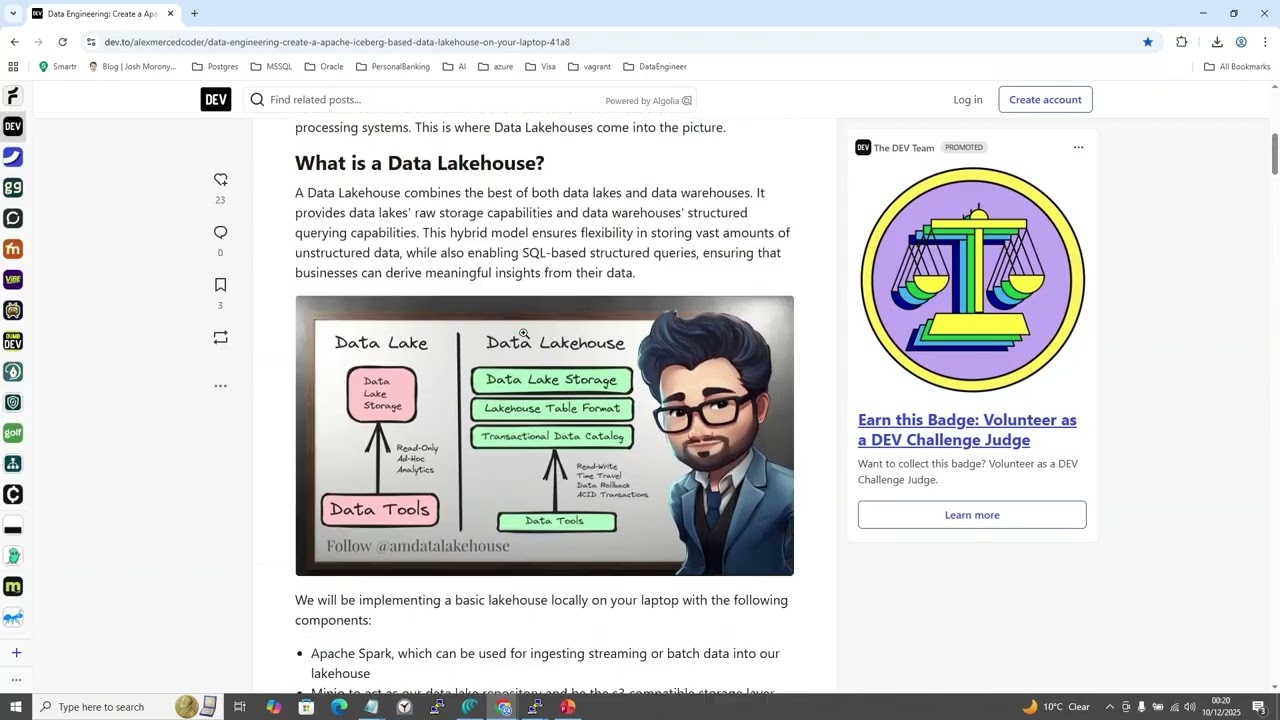Click the green golf sidebar icon

[13, 433]
